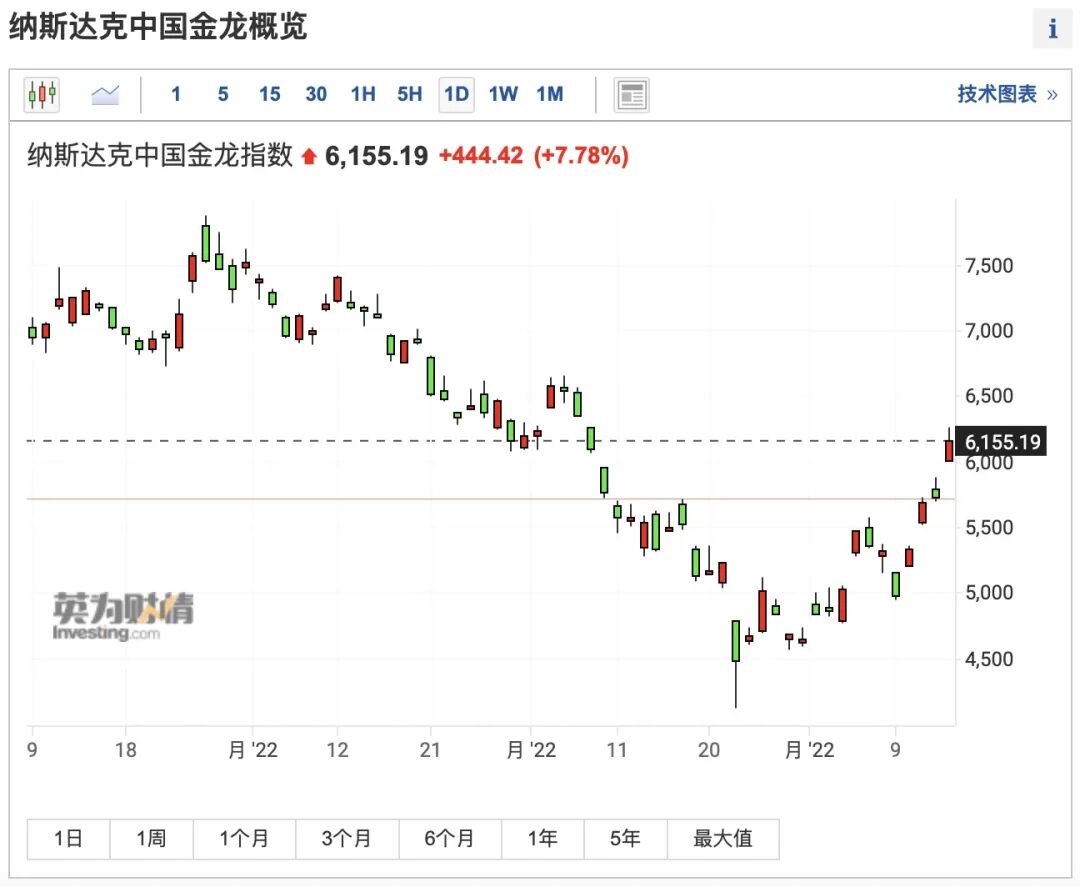
Task: Set range to 3个月
Action: 347,839
